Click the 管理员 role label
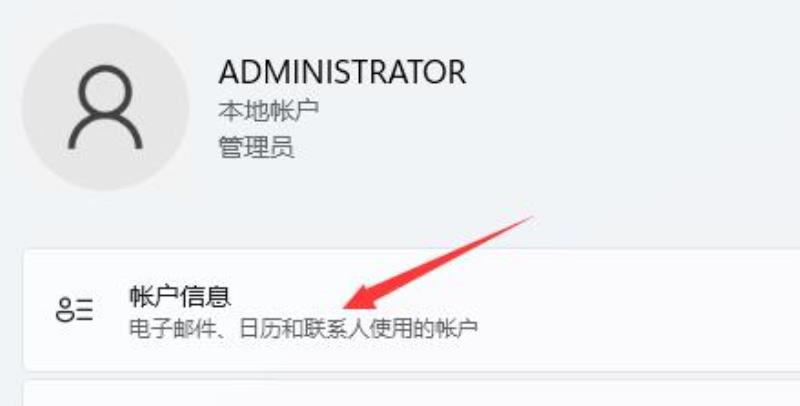Viewport: 800px width, 406px height. point(256,147)
